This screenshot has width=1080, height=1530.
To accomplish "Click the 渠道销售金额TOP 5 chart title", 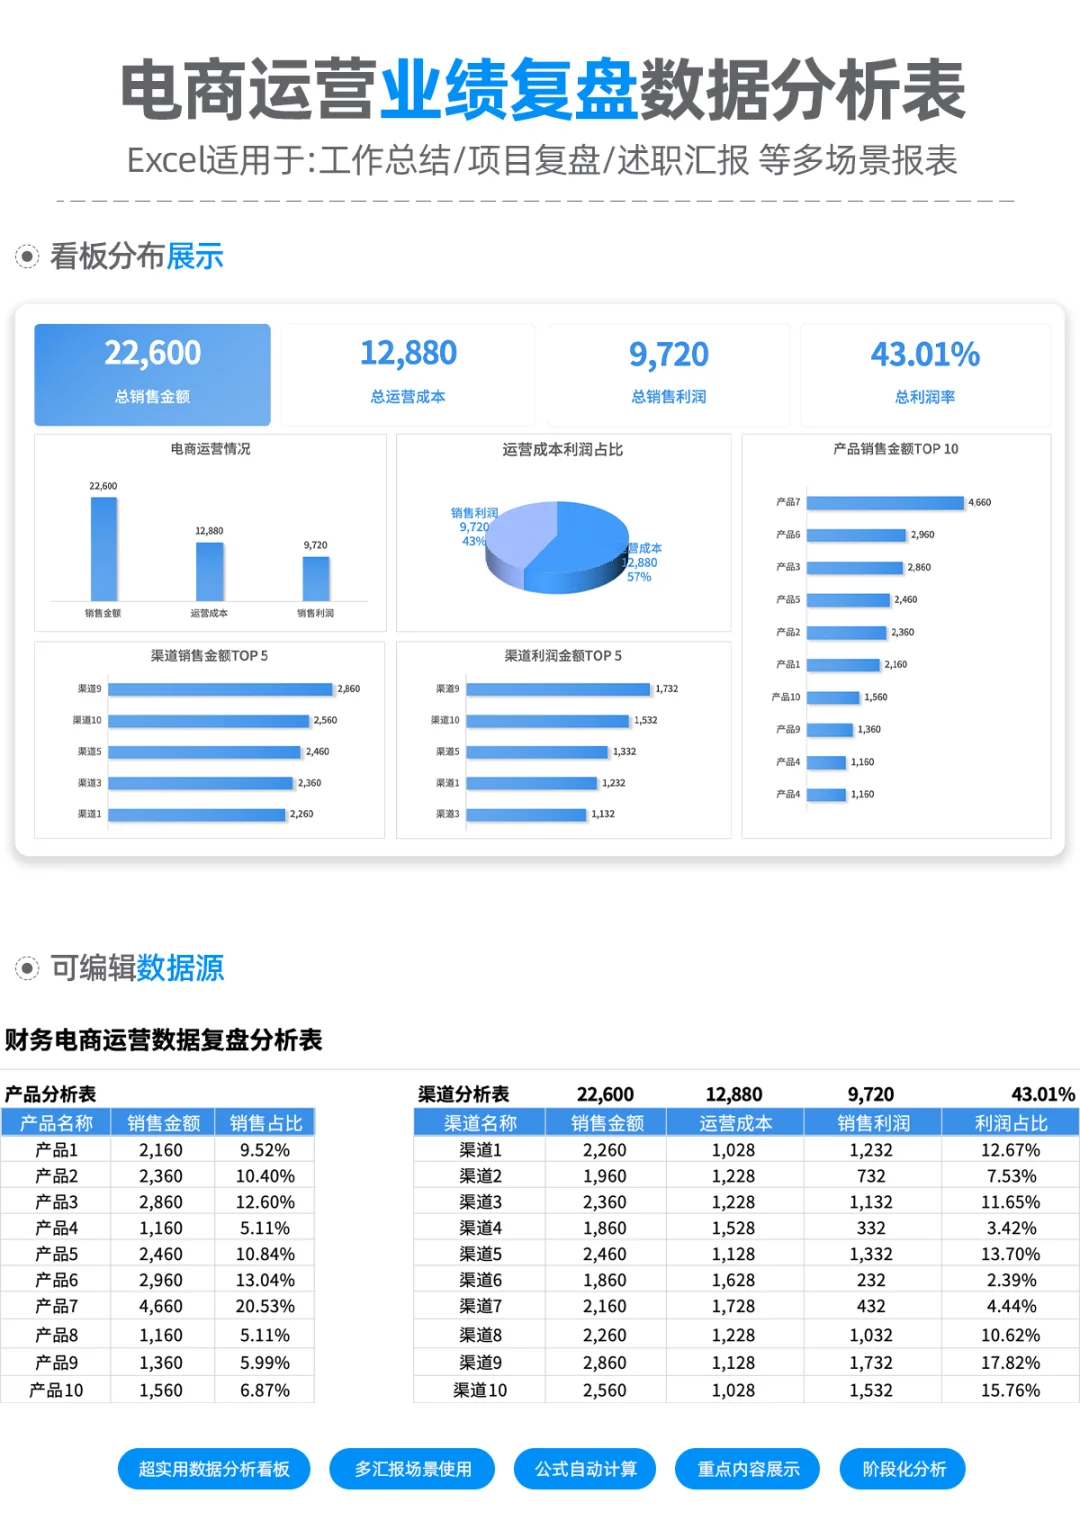I will click(x=209, y=656).
